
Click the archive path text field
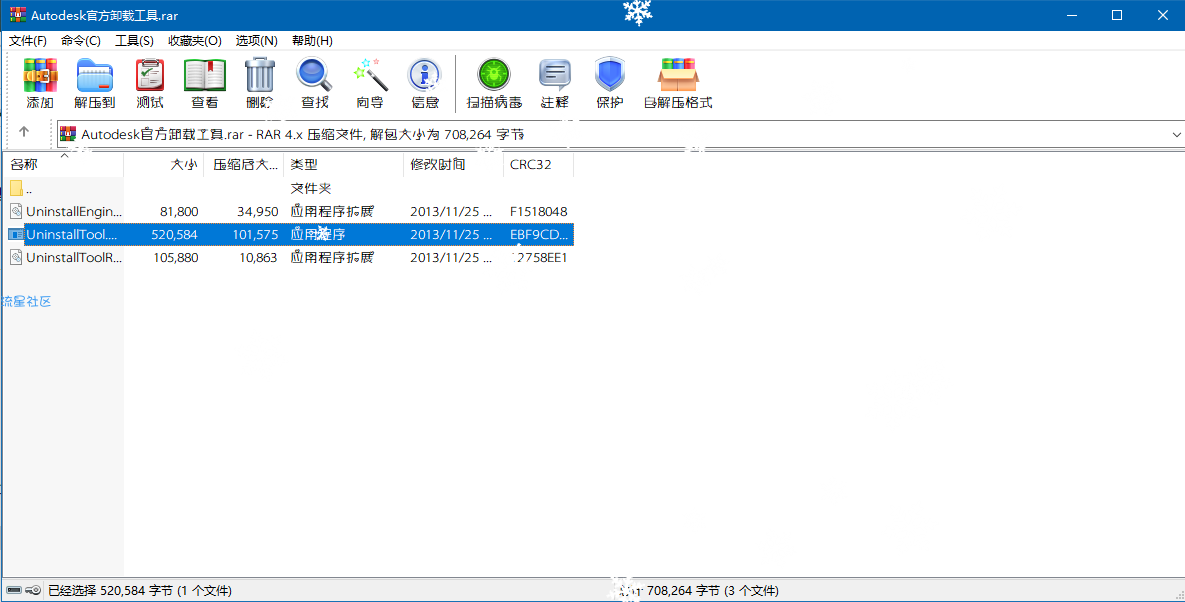click(620, 134)
